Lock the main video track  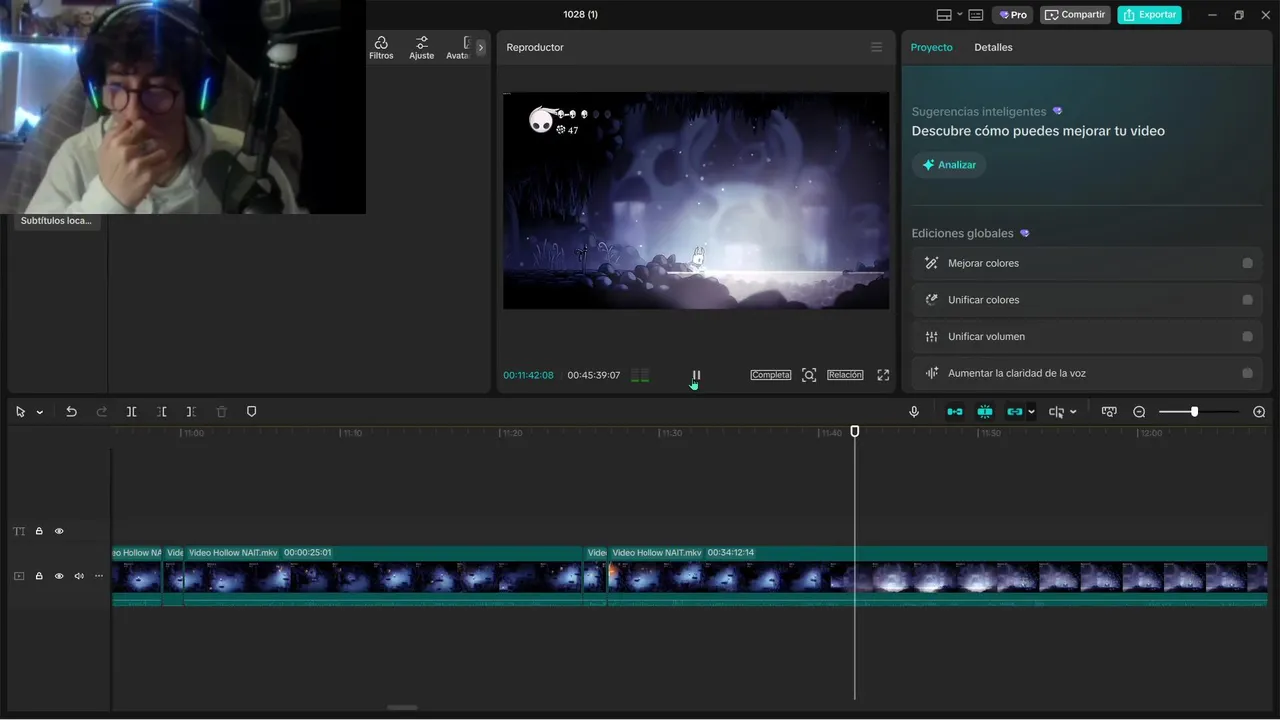pos(39,576)
